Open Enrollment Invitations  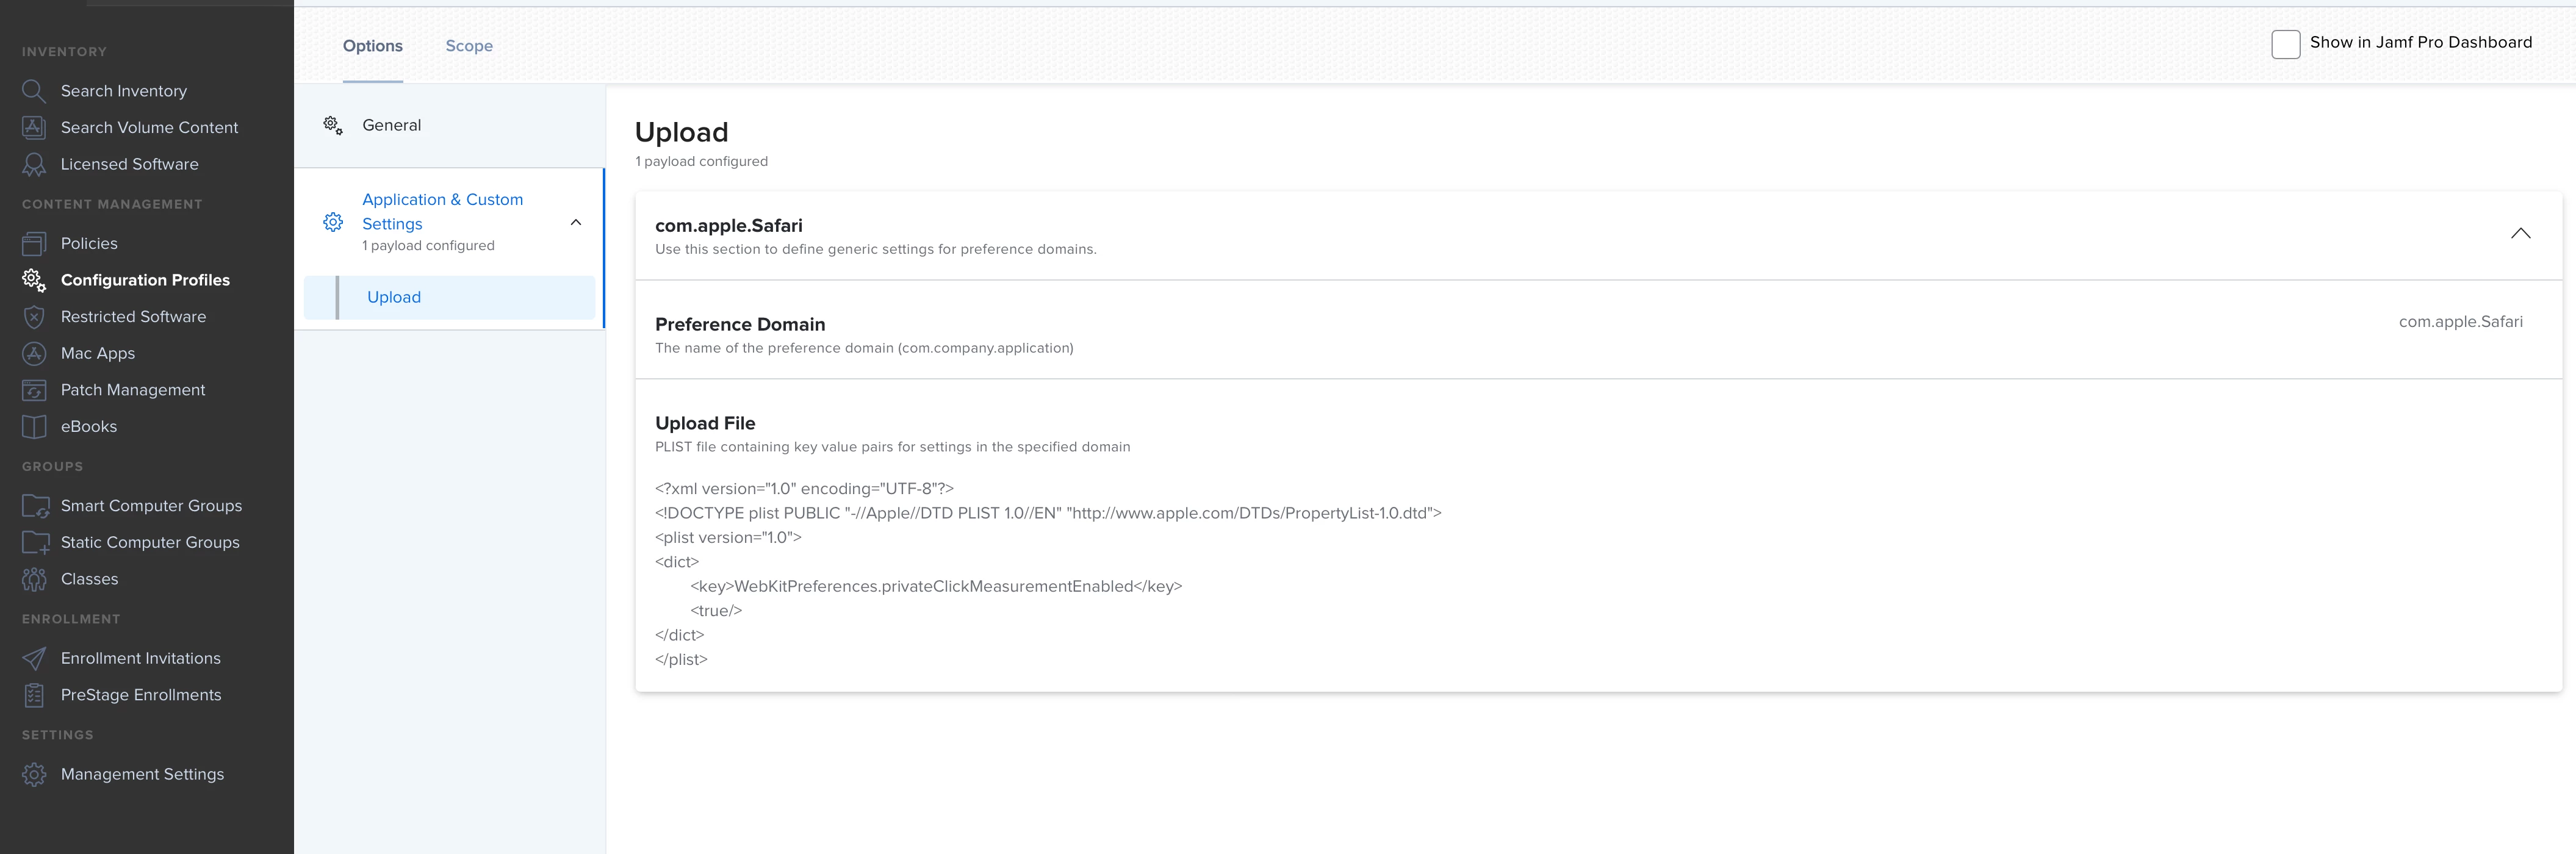tap(141, 659)
